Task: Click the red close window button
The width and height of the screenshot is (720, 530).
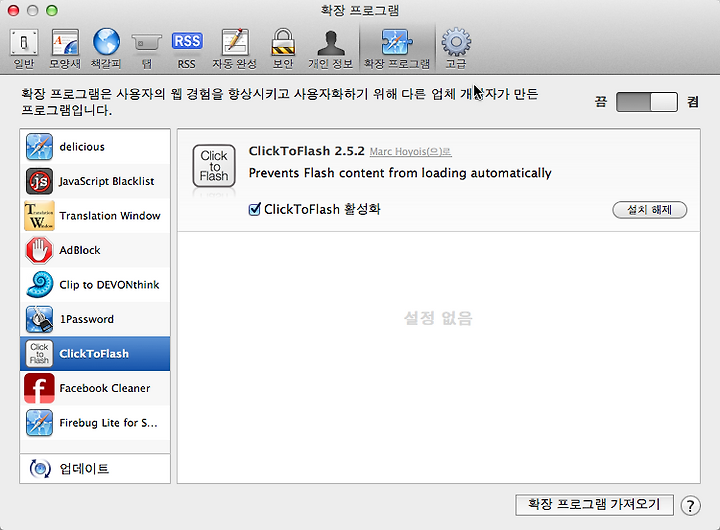Action: [14, 10]
